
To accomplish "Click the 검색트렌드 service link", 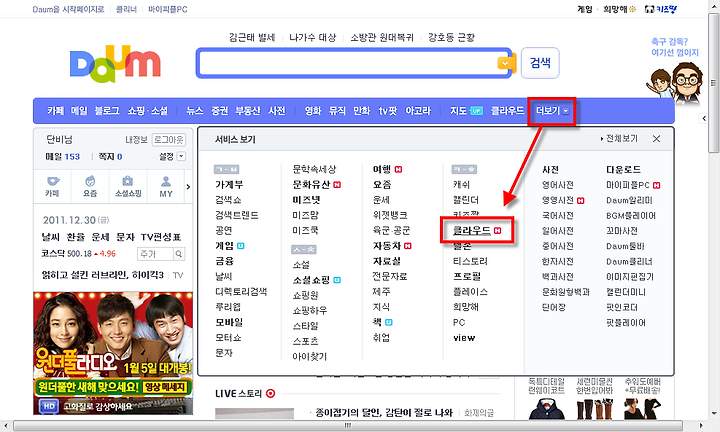I will 237,215.
